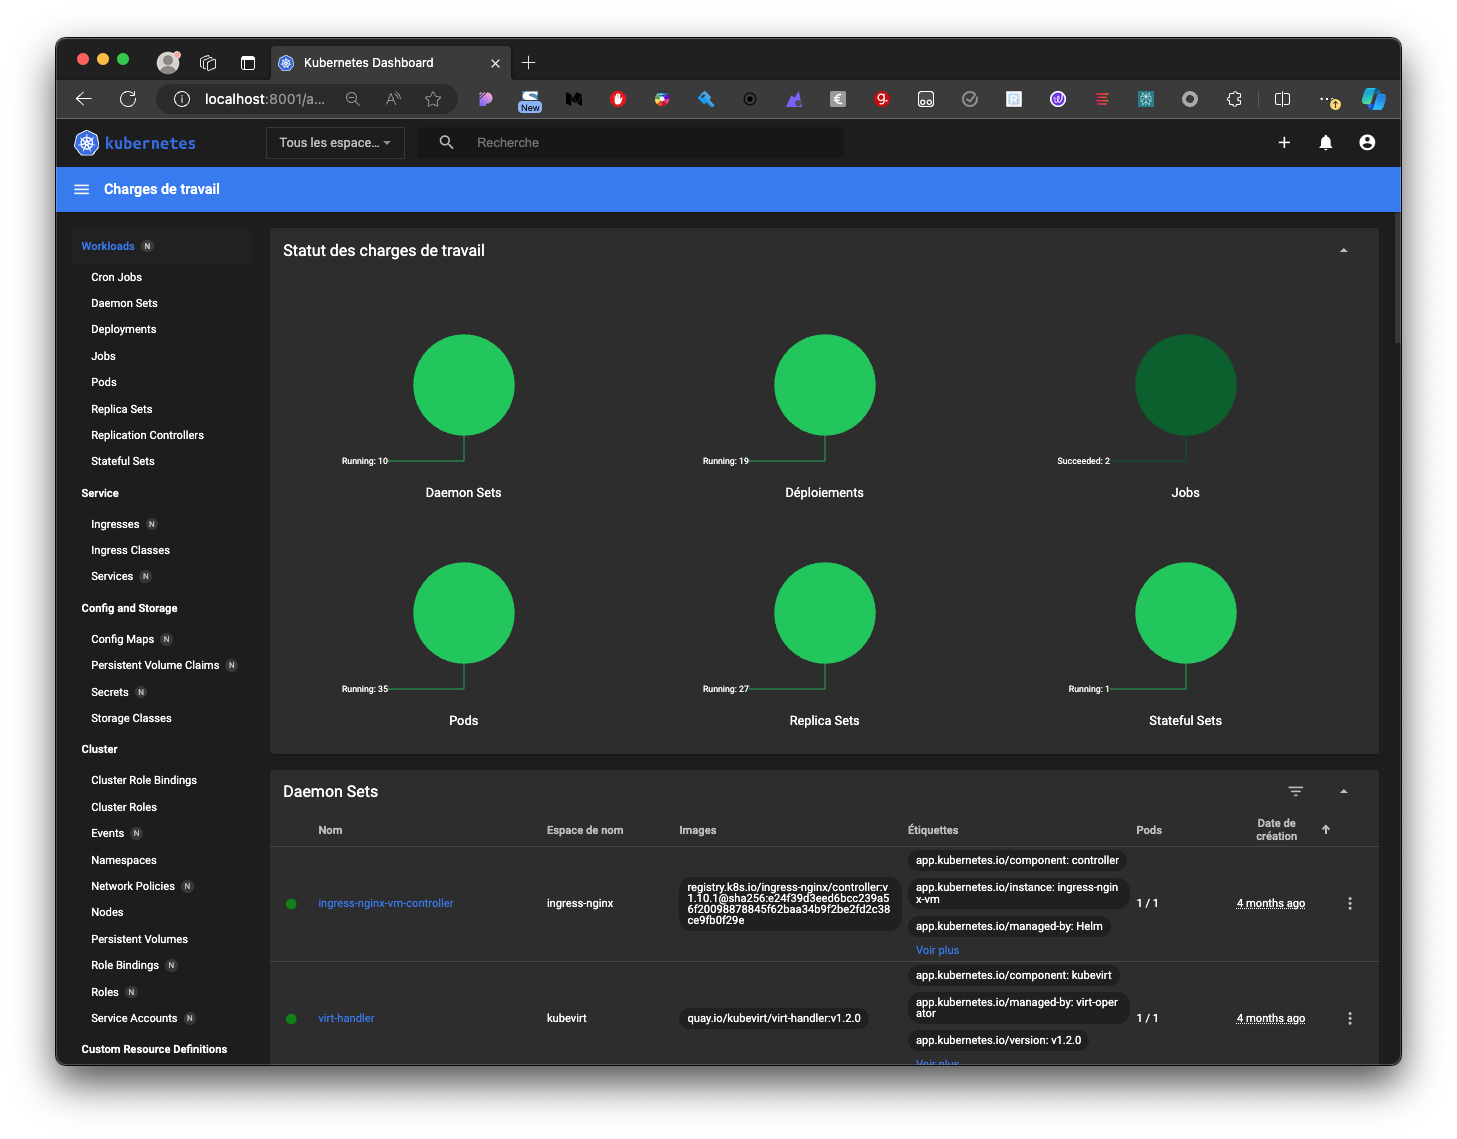
Task: Refresh the page with browser reload icon
Action: (128, 99)
